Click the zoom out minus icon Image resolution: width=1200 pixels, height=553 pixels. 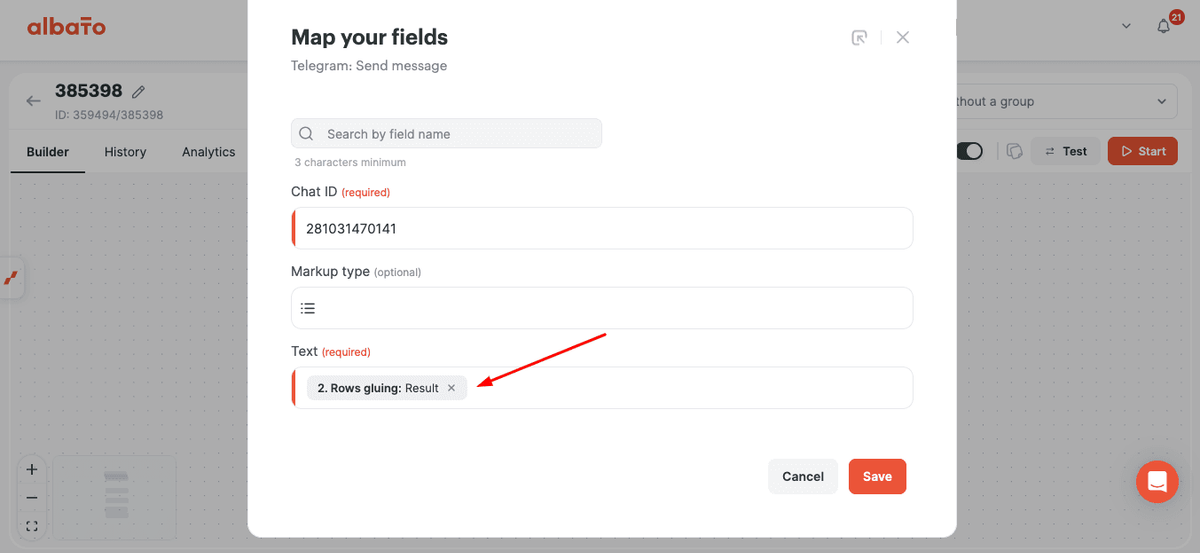[x=32, y=497]
